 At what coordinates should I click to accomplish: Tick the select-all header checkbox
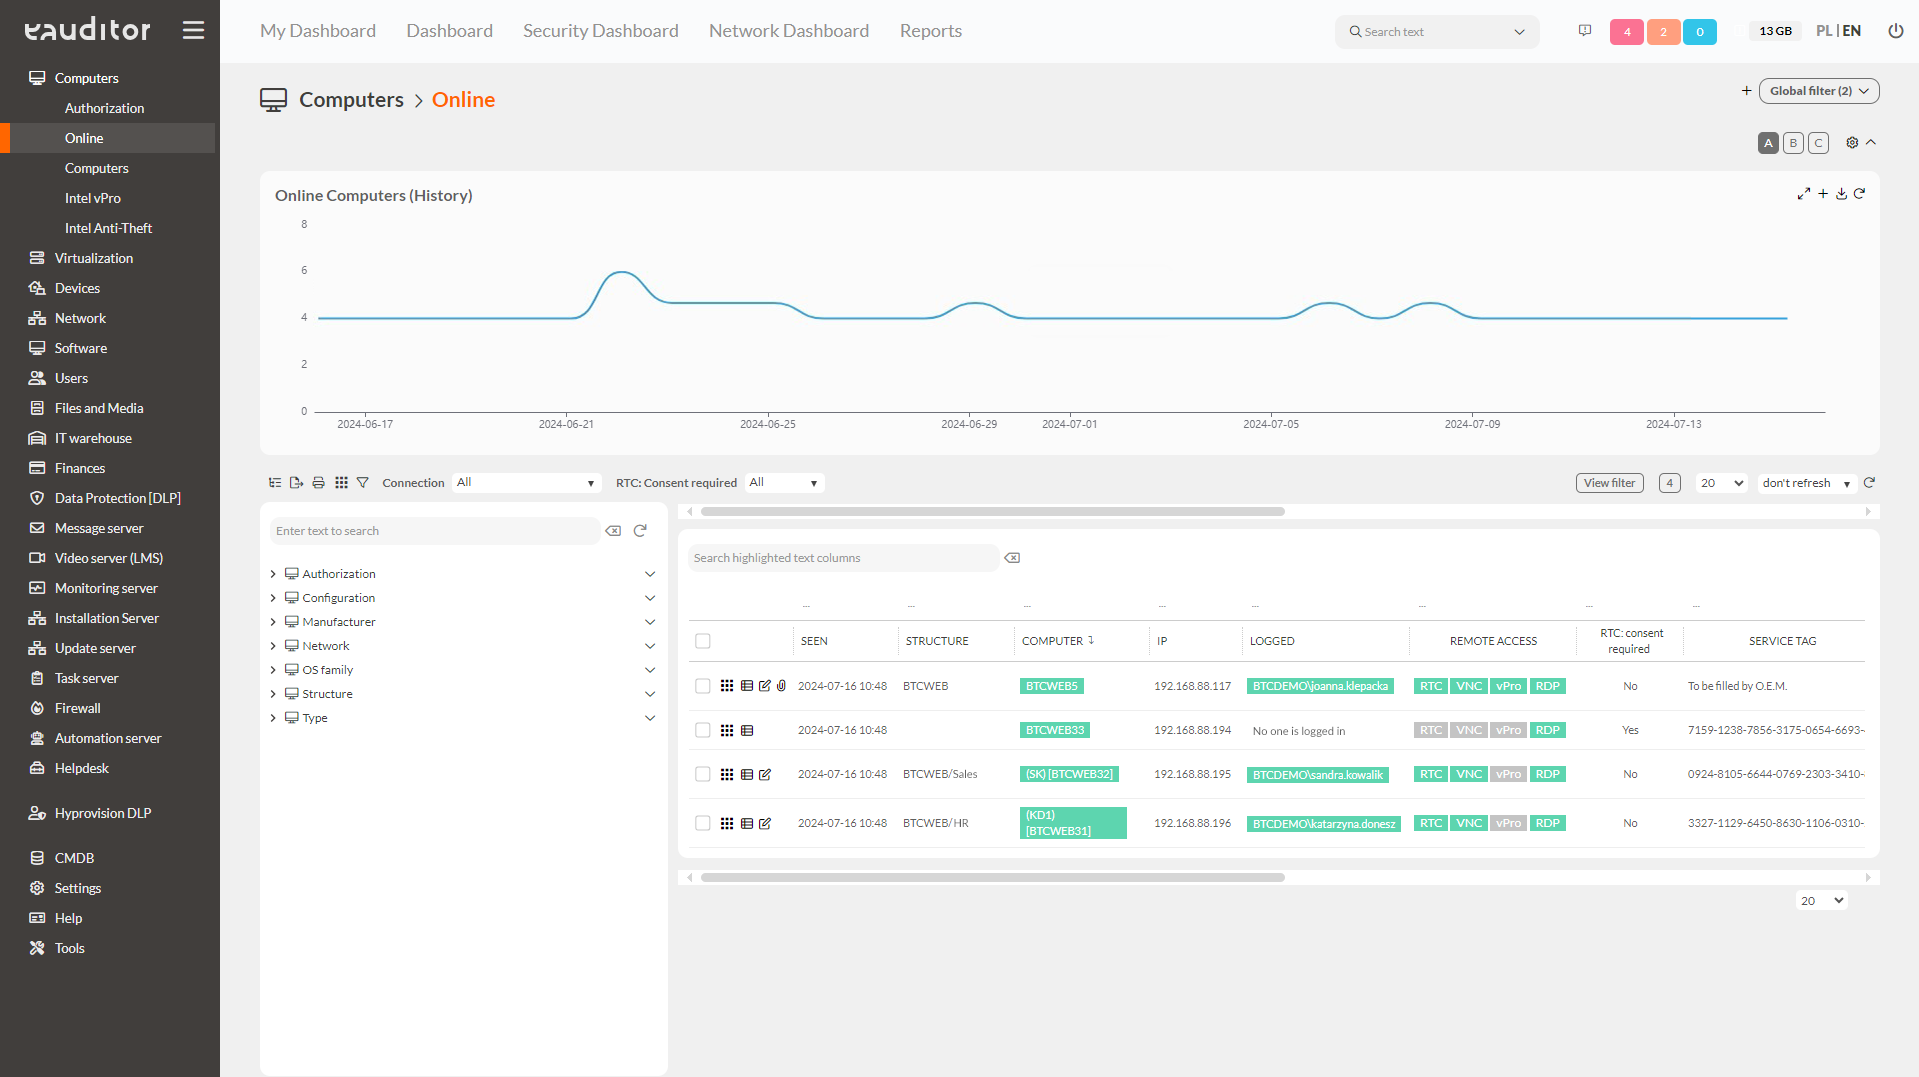click(703, 641)
